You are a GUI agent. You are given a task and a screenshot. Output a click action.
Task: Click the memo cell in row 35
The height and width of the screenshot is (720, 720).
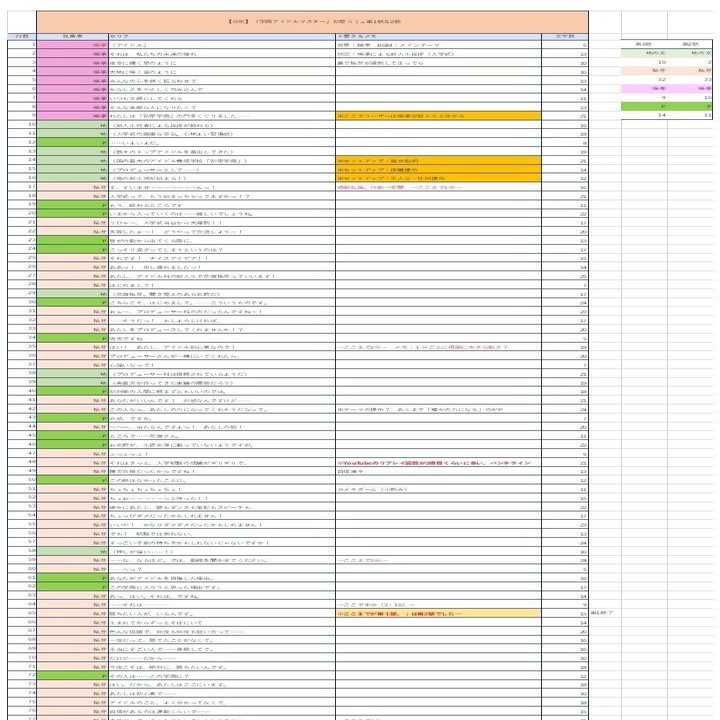coord(439,347)
